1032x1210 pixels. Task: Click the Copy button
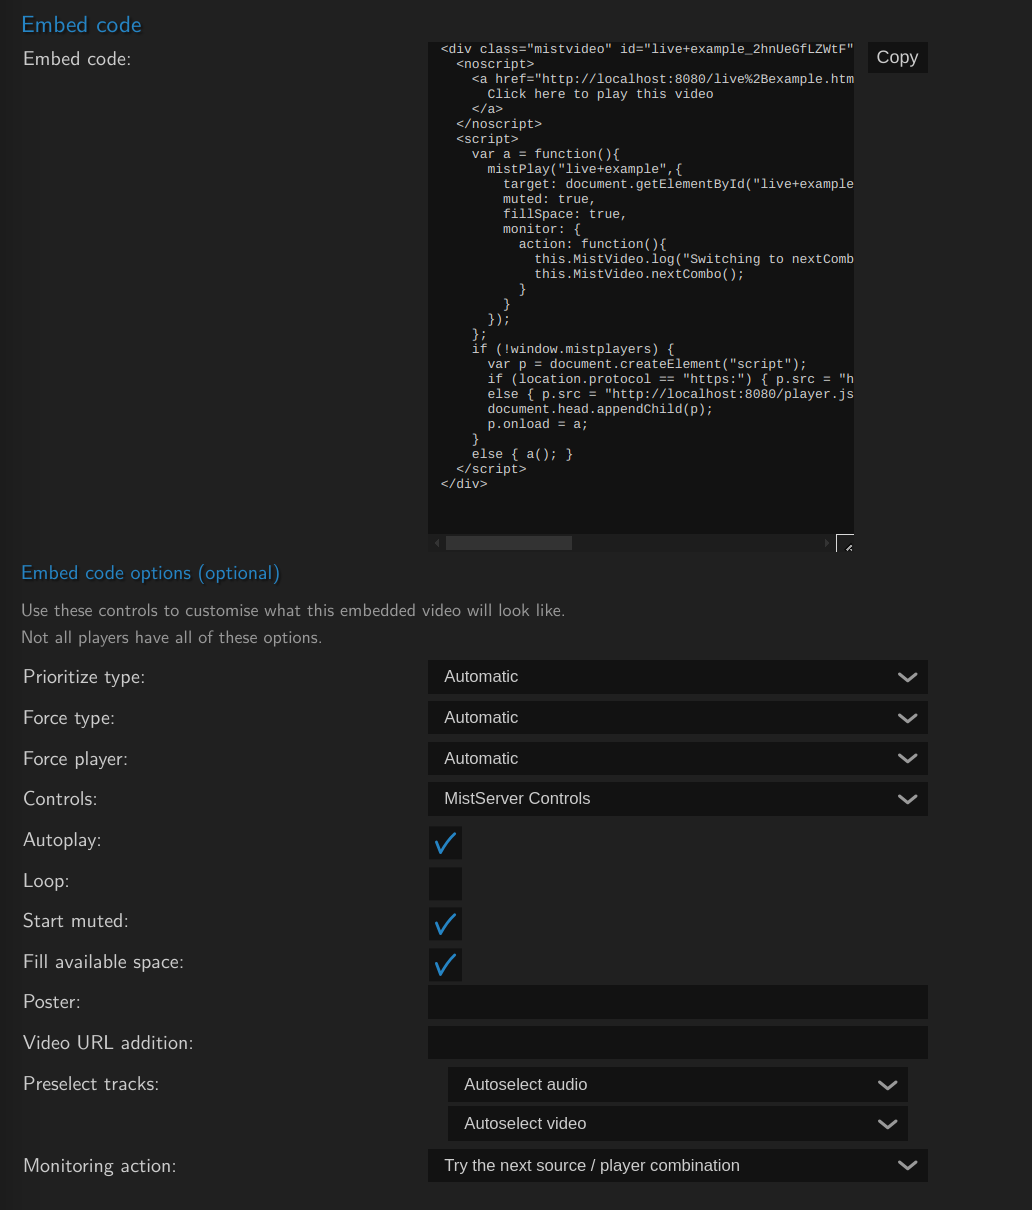896,57
